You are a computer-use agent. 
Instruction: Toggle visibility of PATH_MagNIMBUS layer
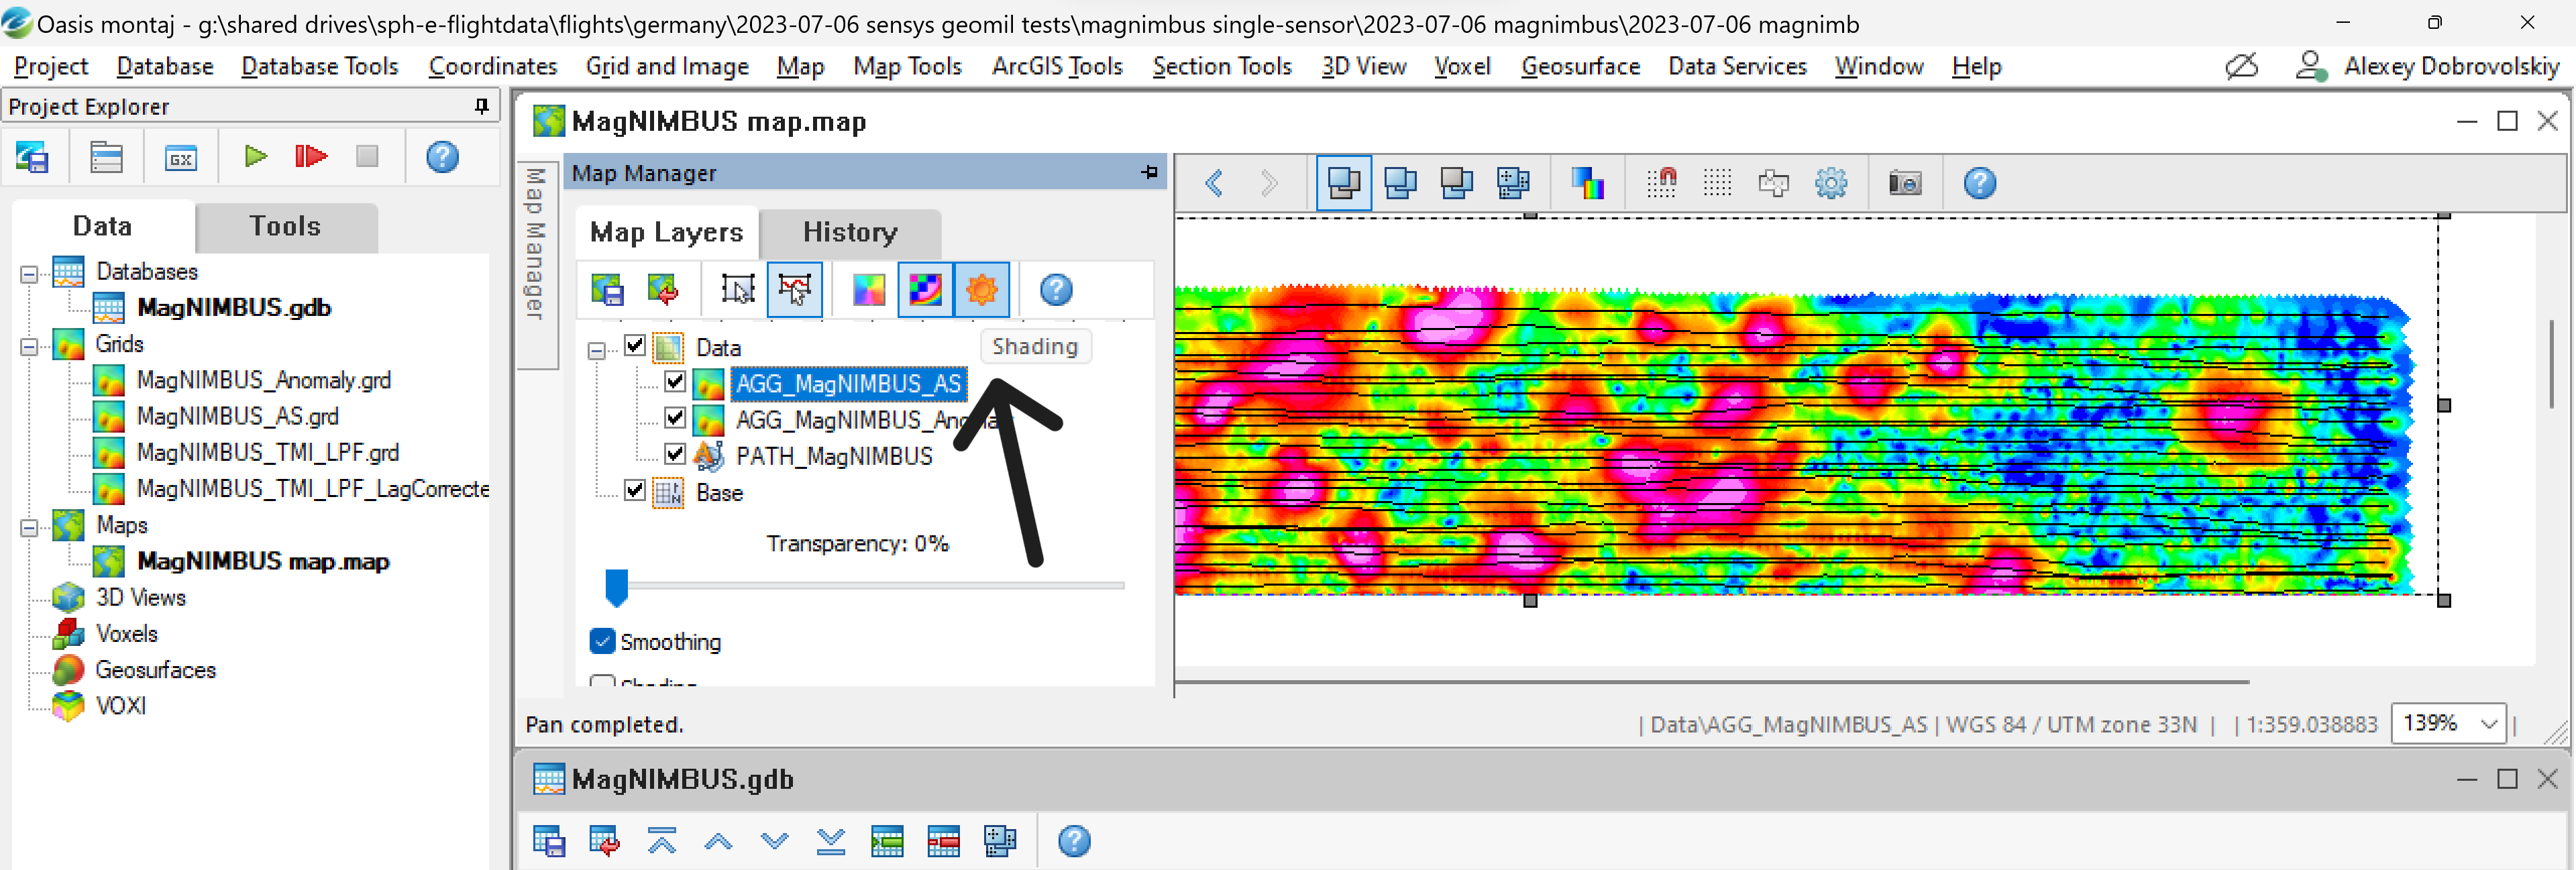[x=674, y=455]
